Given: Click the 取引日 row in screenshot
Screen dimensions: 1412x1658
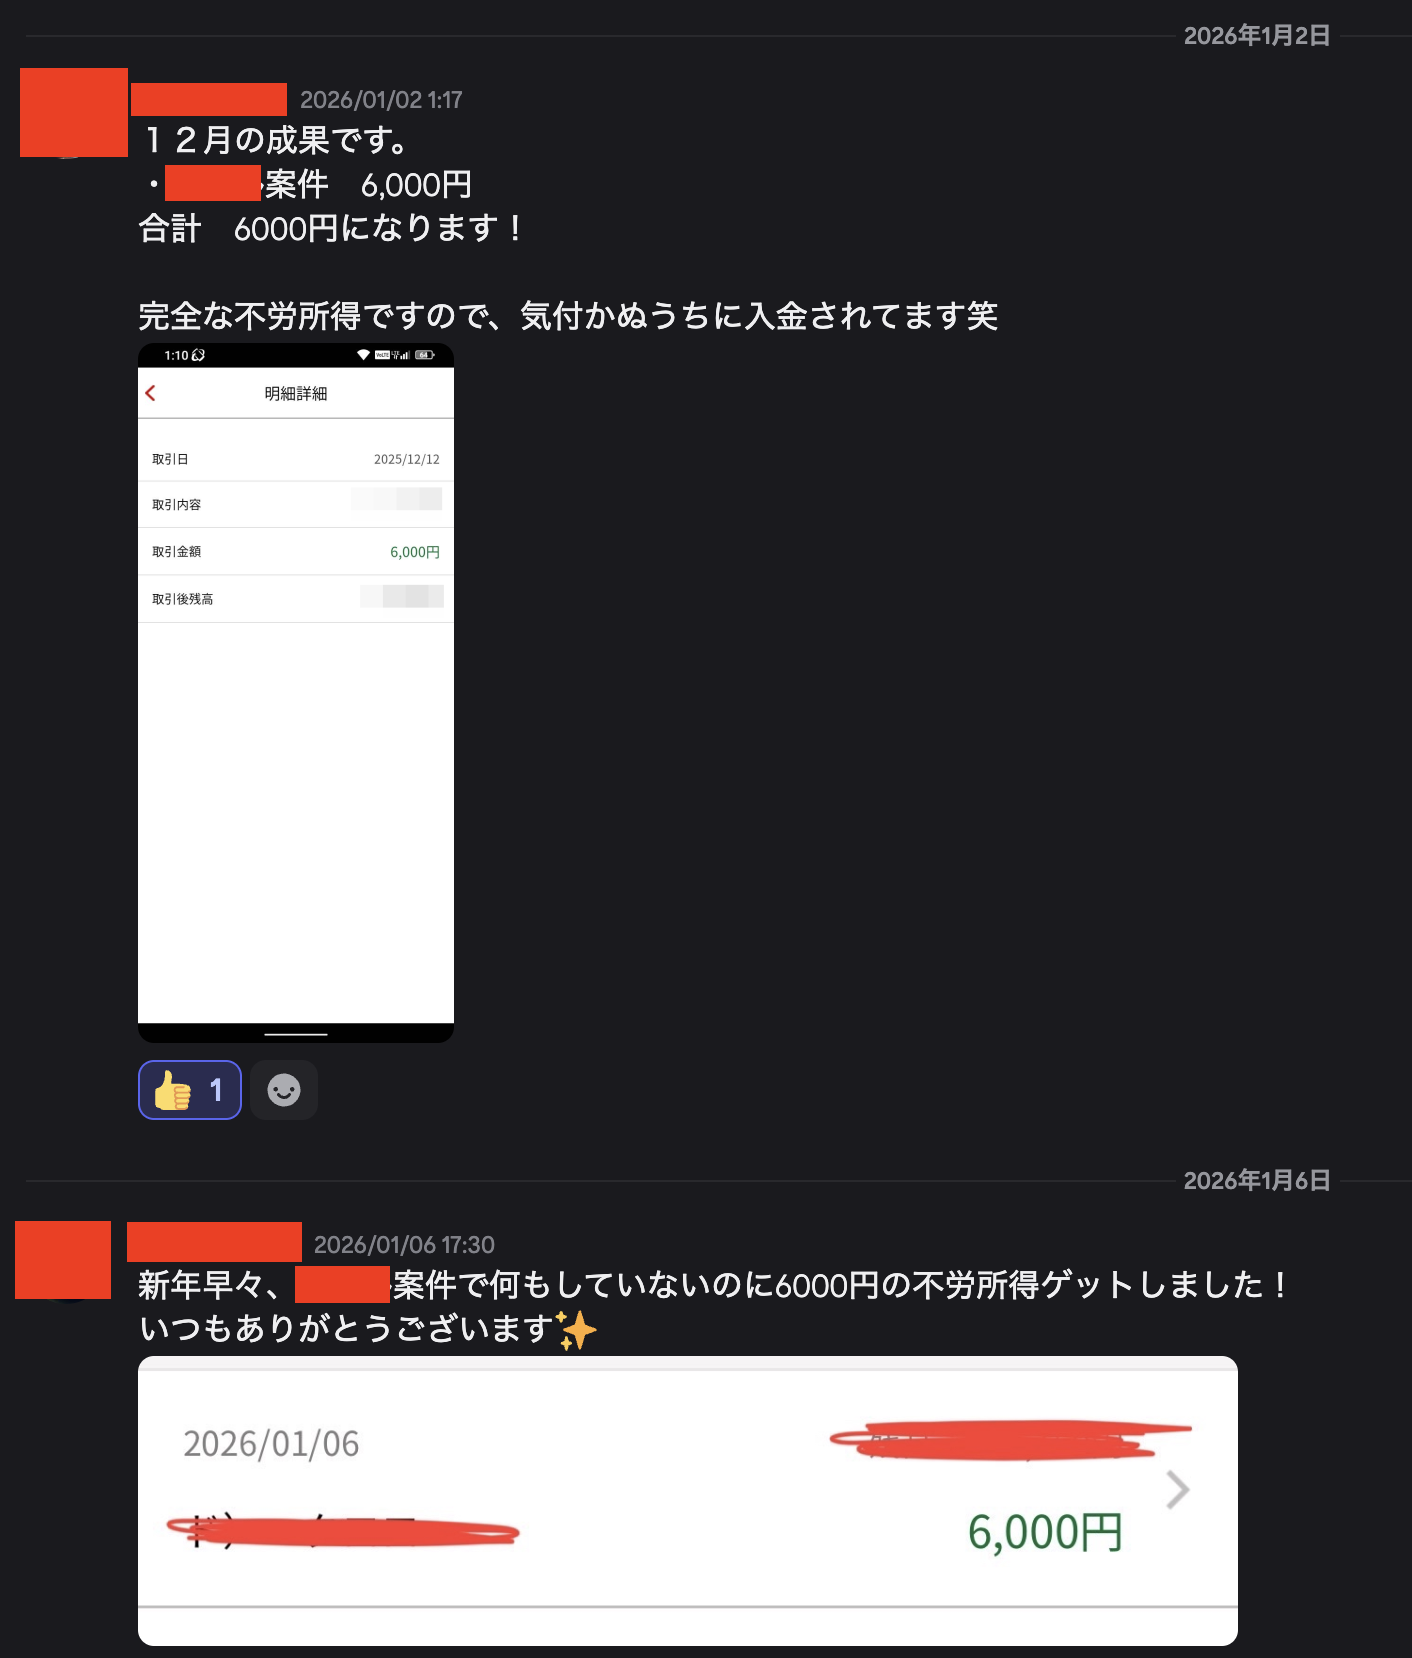Looking at the screenshot, I should pos(296,459).
